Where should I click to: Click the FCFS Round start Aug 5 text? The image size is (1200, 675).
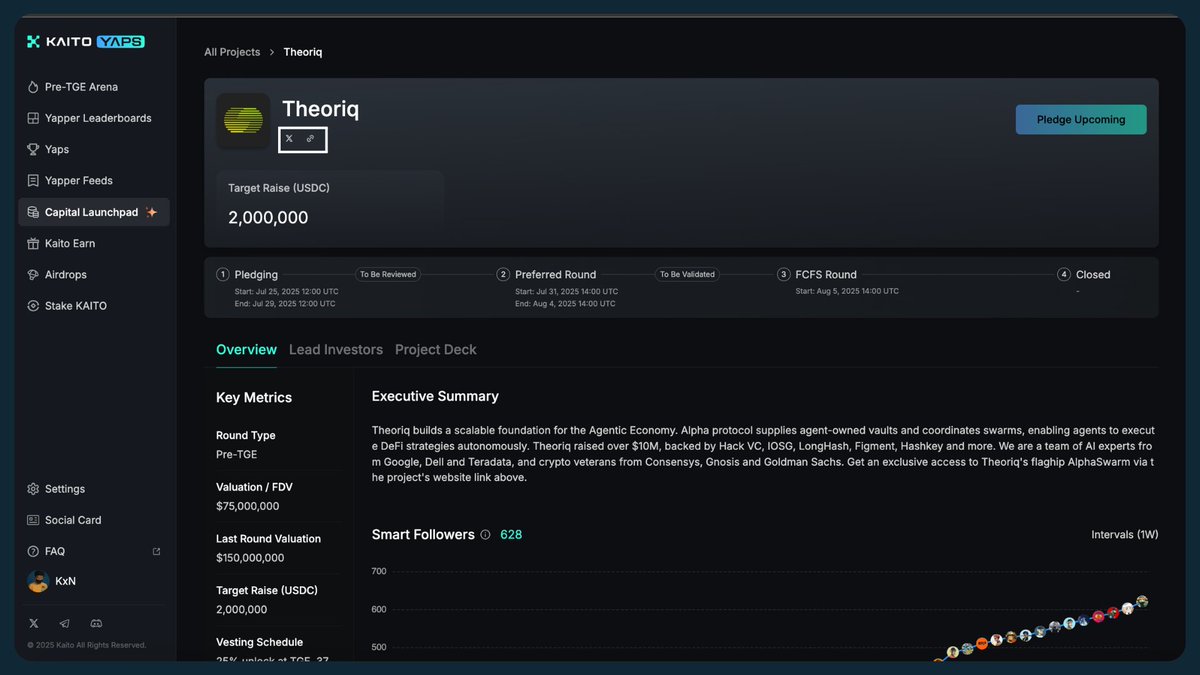point(847,291)
